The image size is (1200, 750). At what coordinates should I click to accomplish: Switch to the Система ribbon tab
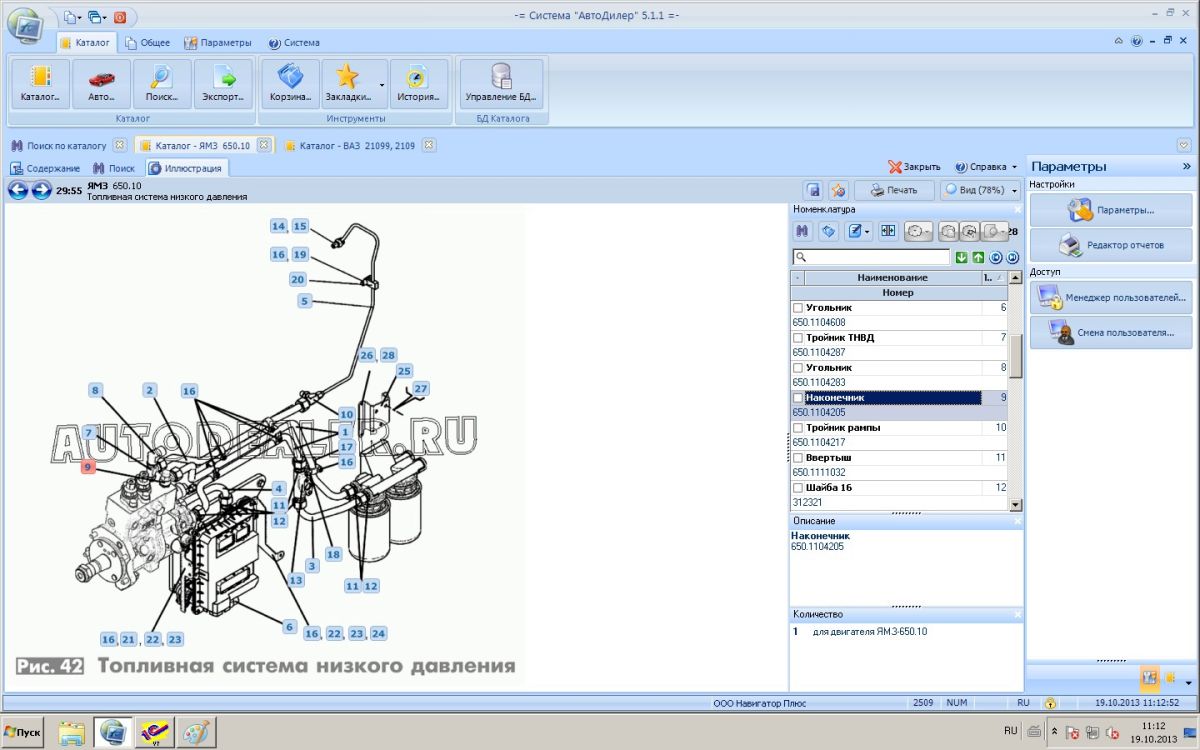click(x=294, y=43)
